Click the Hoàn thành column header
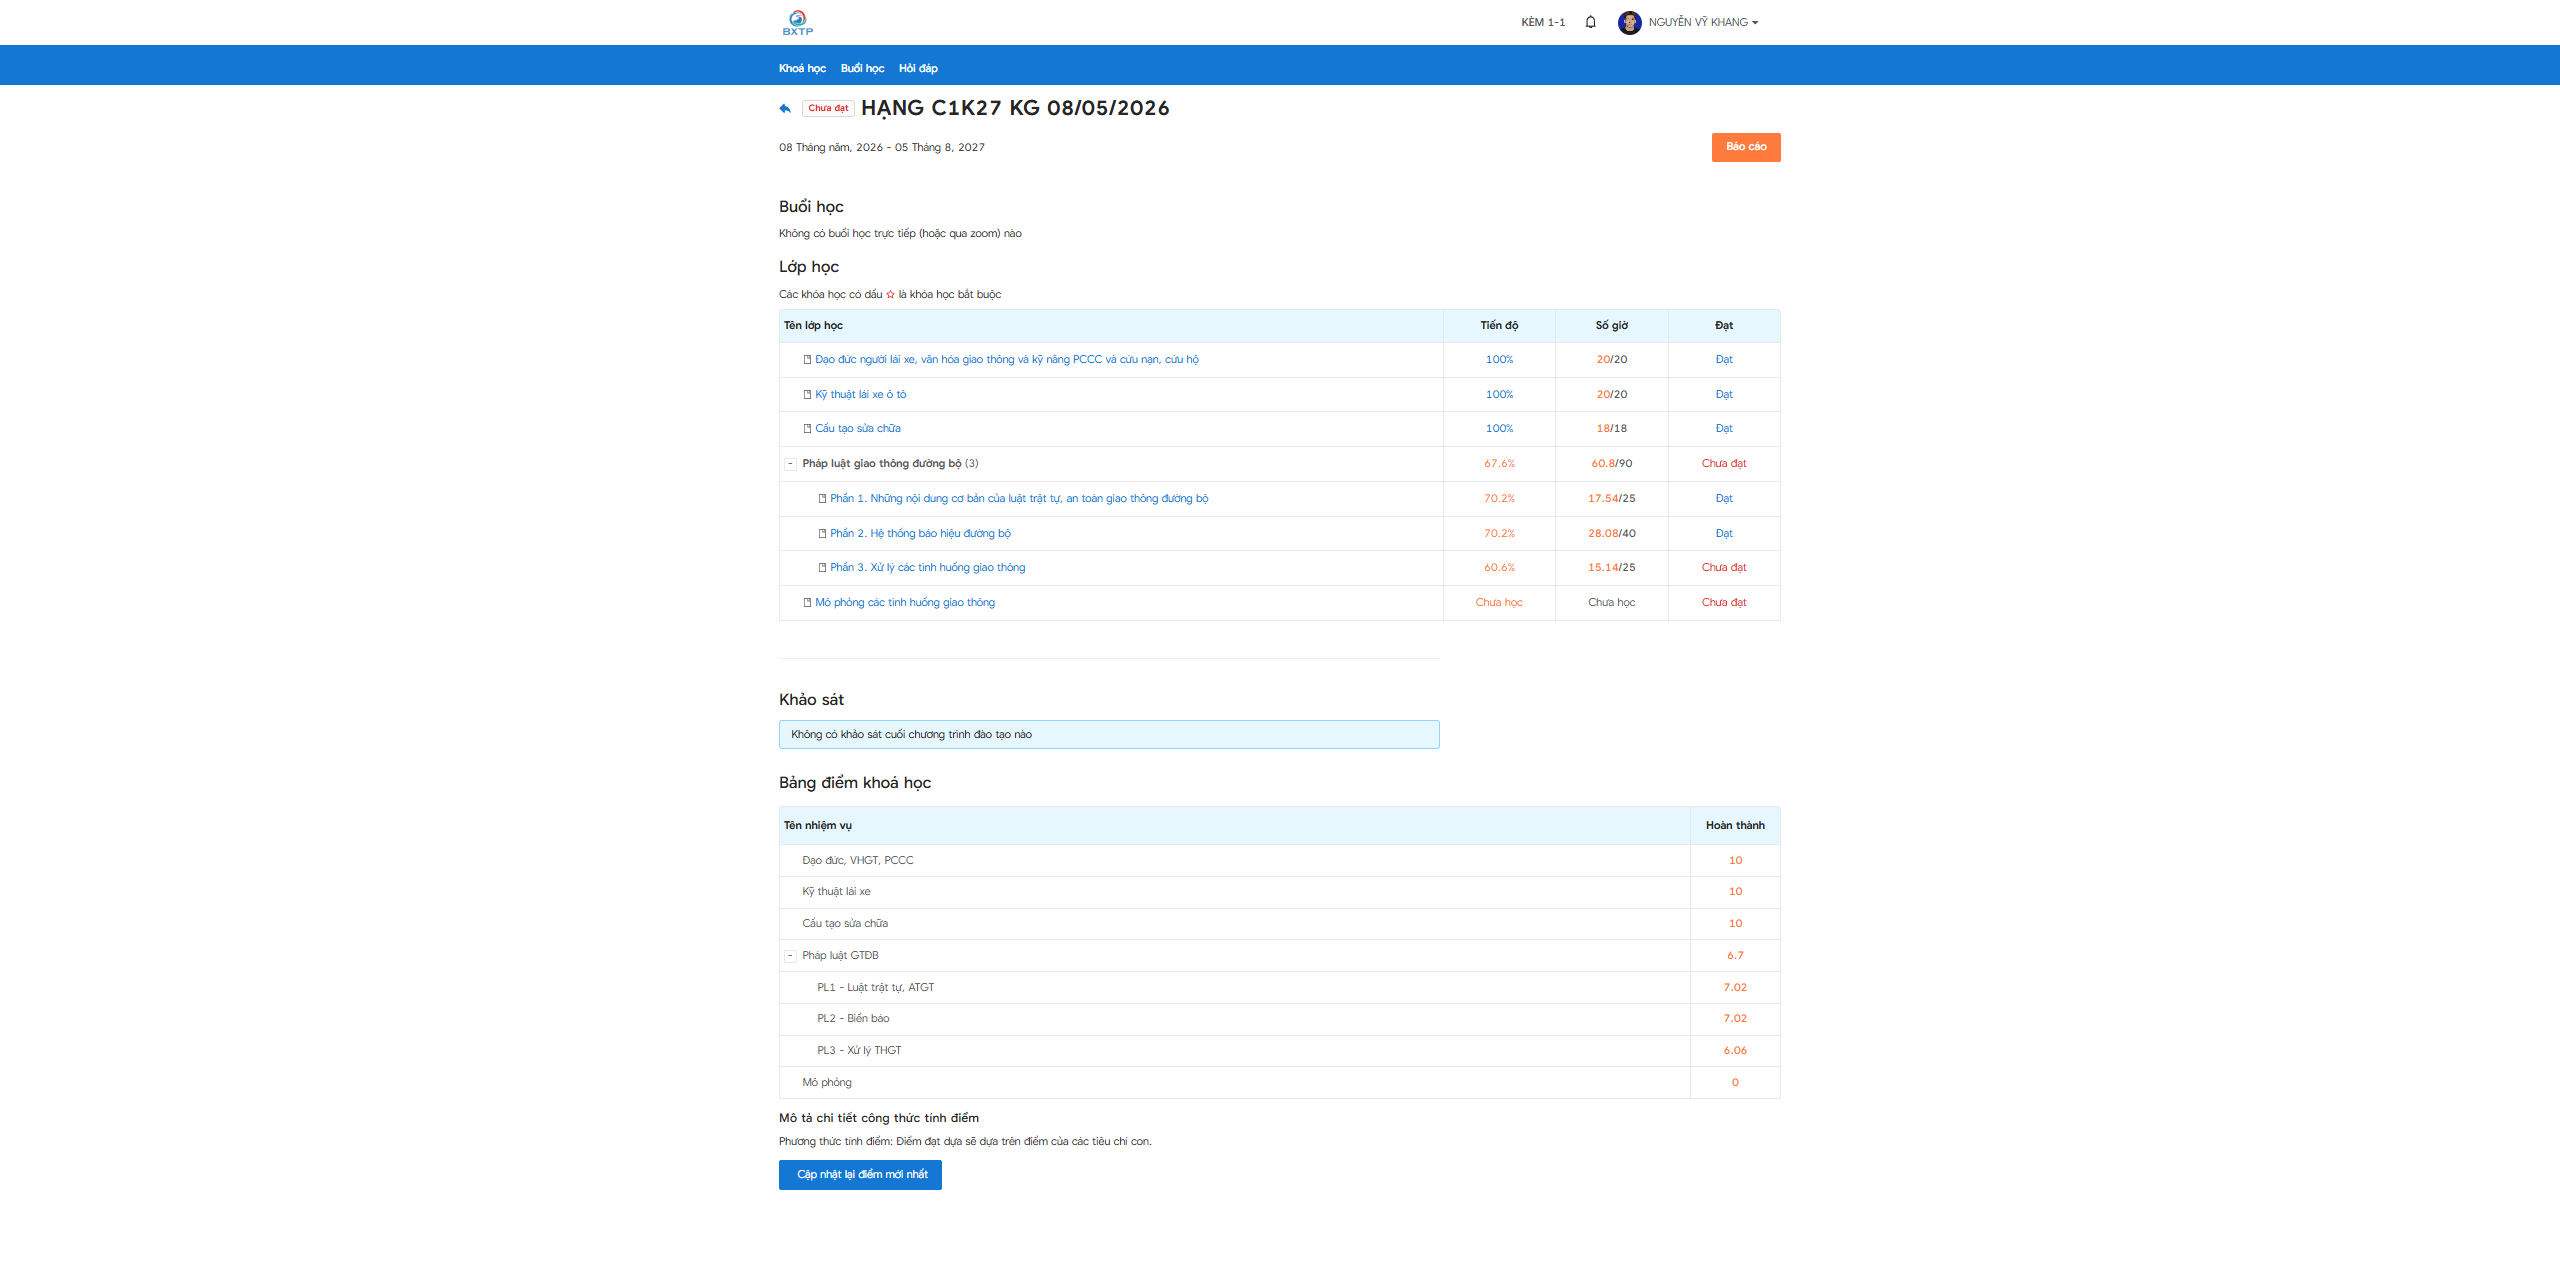The image size is (2560, 1271). 1735,825
